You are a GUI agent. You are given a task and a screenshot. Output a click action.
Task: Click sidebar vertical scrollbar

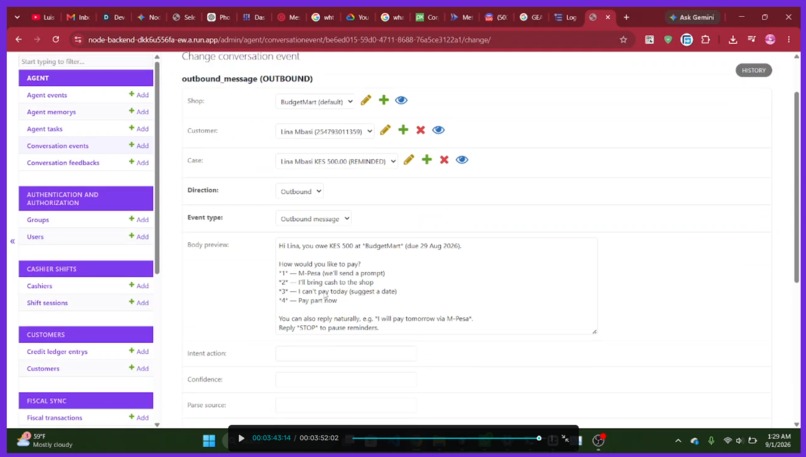(x=157, y=167)
